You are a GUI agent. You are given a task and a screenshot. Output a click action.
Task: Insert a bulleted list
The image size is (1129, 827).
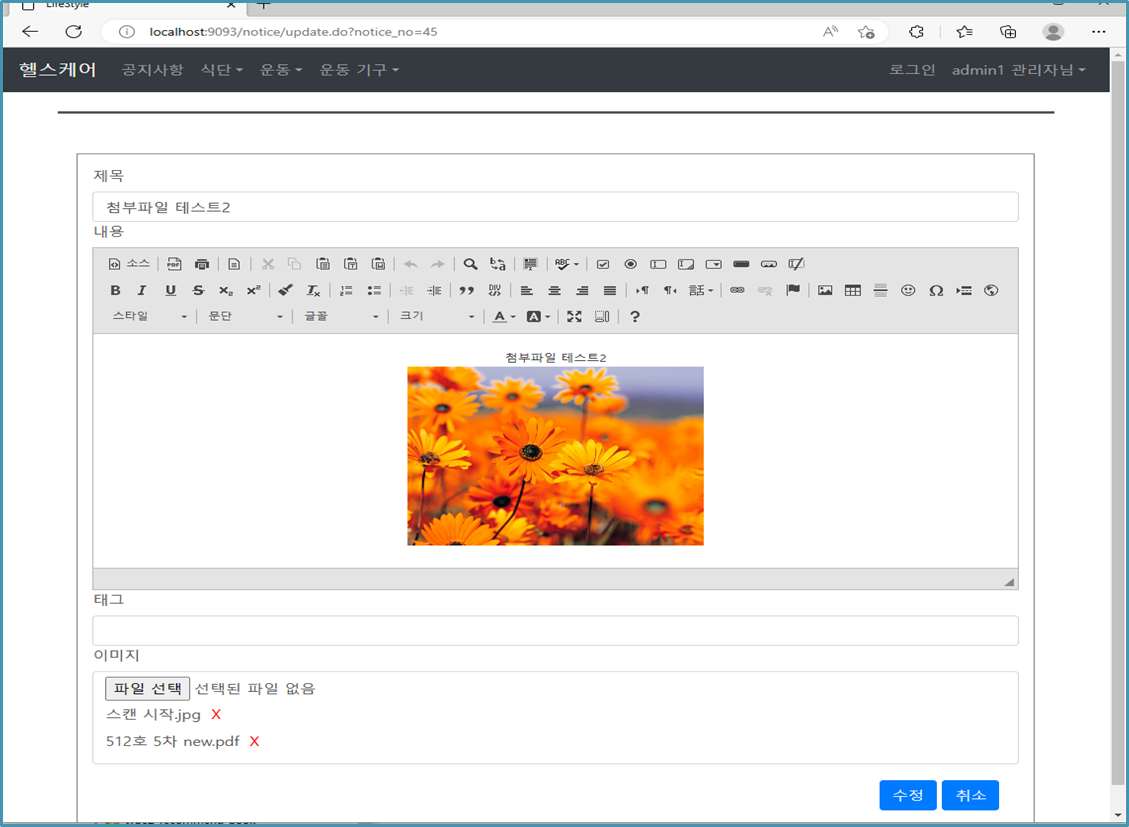[x=374, y=290]
